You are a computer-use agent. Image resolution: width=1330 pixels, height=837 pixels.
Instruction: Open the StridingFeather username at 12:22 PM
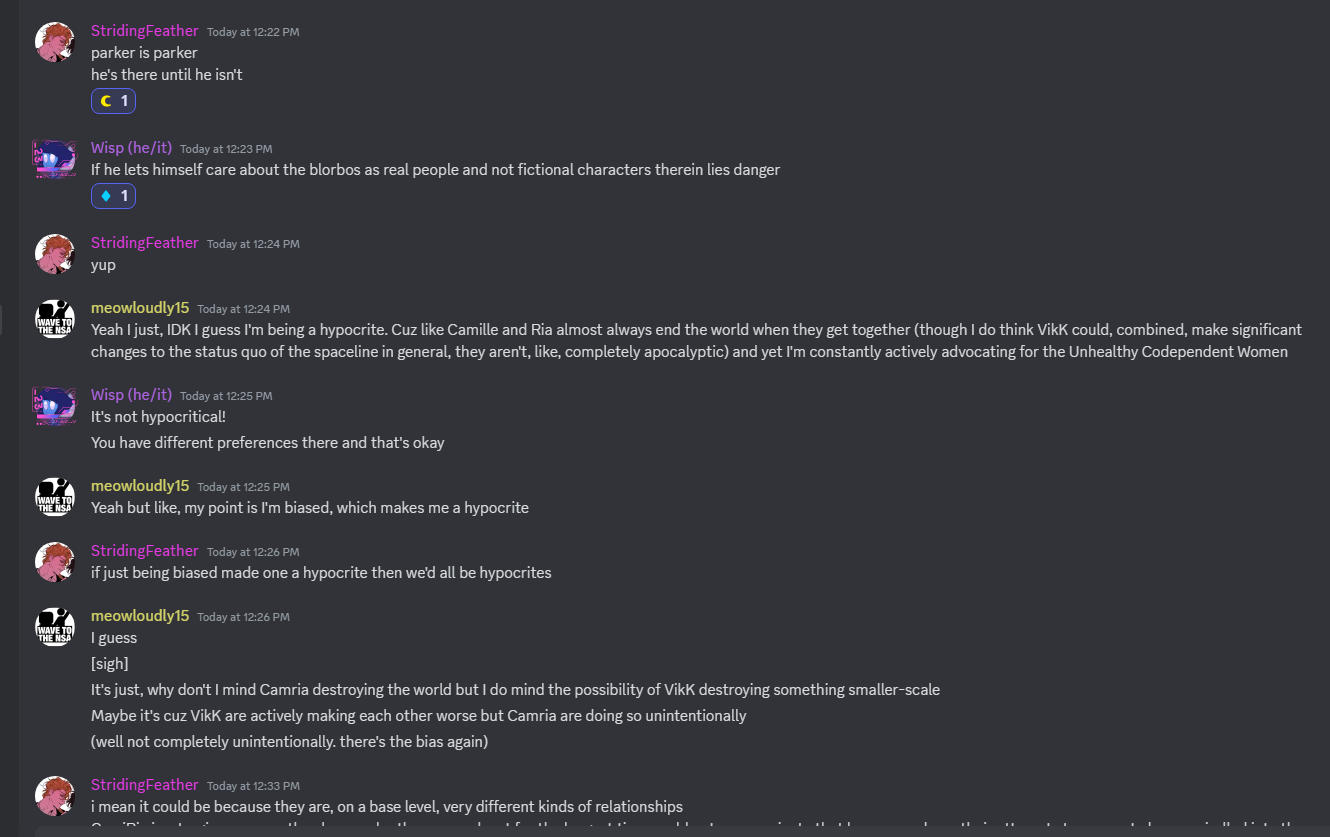pyautogui.click(x=145, y=31)
